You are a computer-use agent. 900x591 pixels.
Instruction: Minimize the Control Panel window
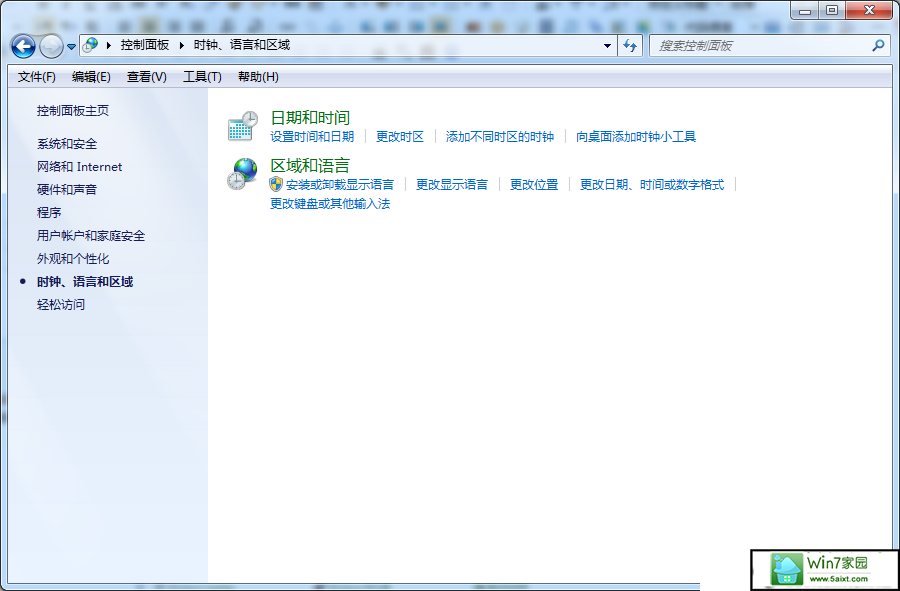coord(805,10)
